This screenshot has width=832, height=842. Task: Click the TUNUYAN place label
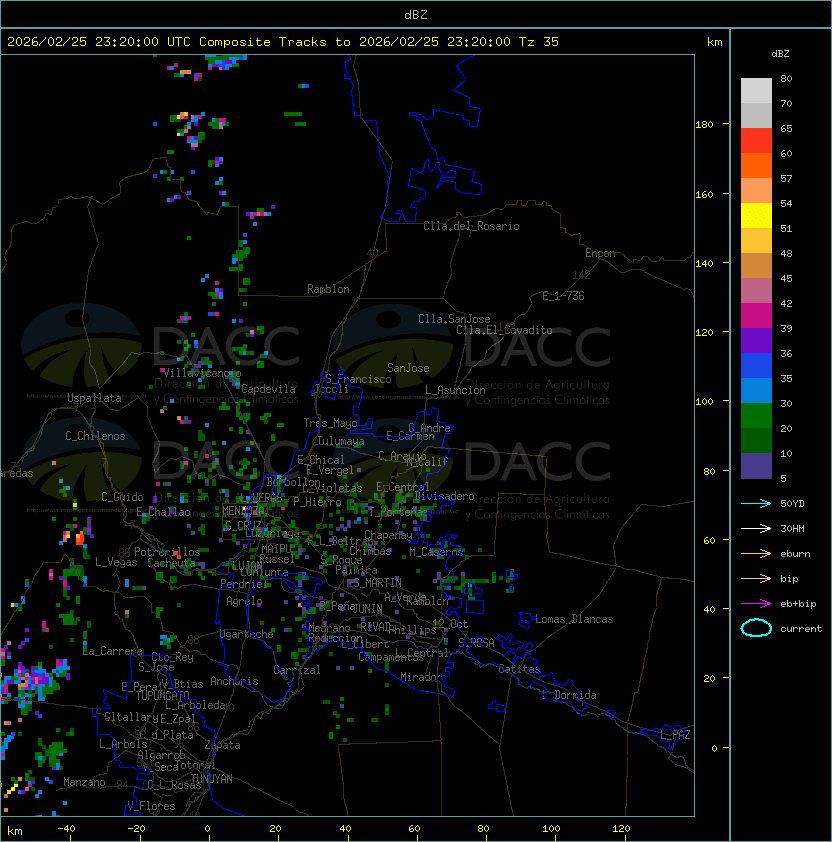click(x=212, y=779)
